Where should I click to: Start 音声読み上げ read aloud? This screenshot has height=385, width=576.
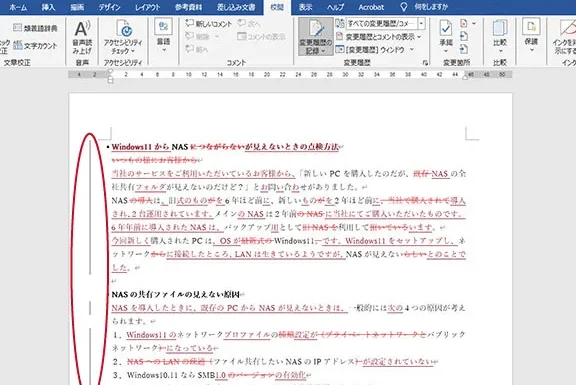pyautogui.click(x=83, y=37)
